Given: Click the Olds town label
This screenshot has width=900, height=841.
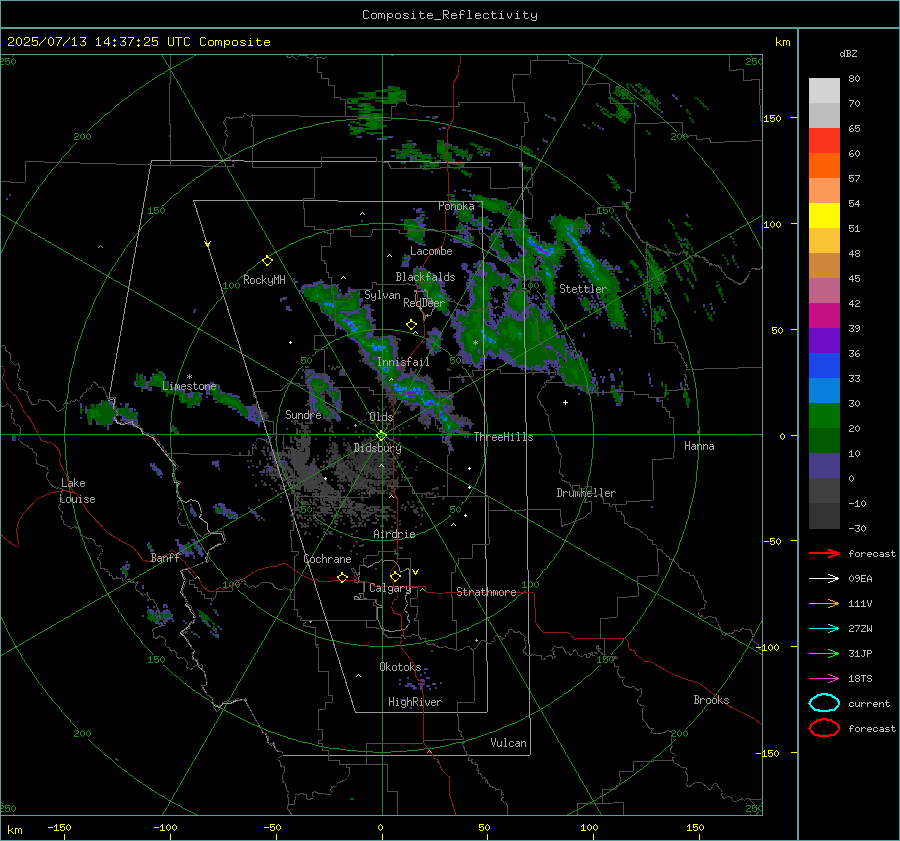Looking at the screenshot, I should pos(381,417).
